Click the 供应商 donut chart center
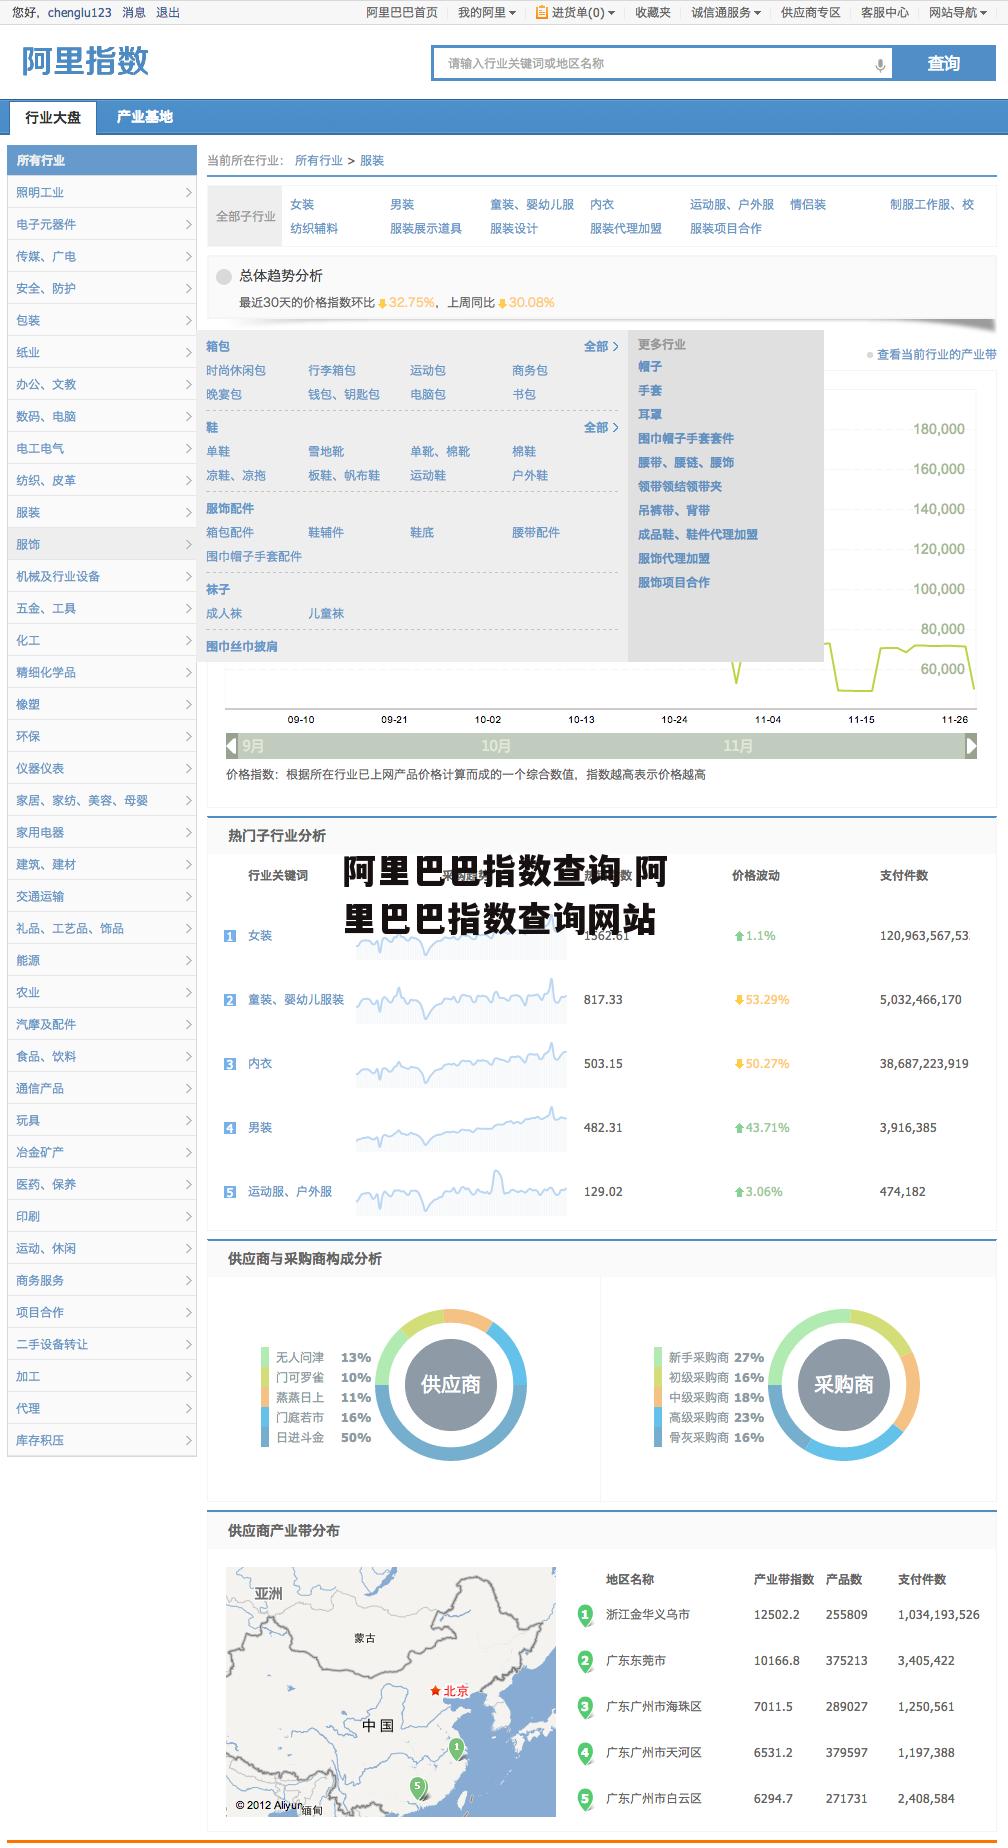The image size is (1008, 1848). point(451,1385)
